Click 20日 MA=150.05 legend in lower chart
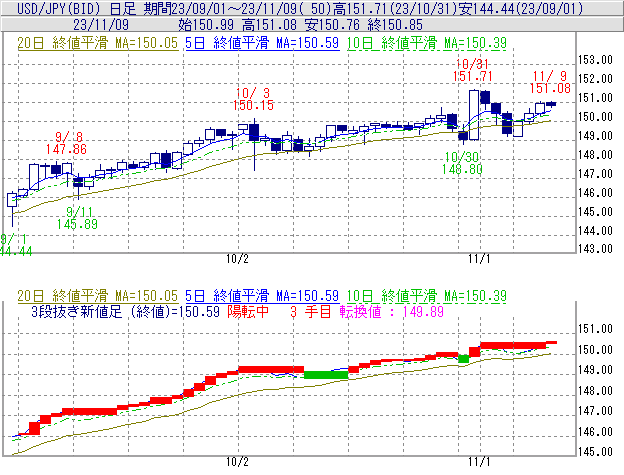The image size is (624, 475). [x=98, y=296]
